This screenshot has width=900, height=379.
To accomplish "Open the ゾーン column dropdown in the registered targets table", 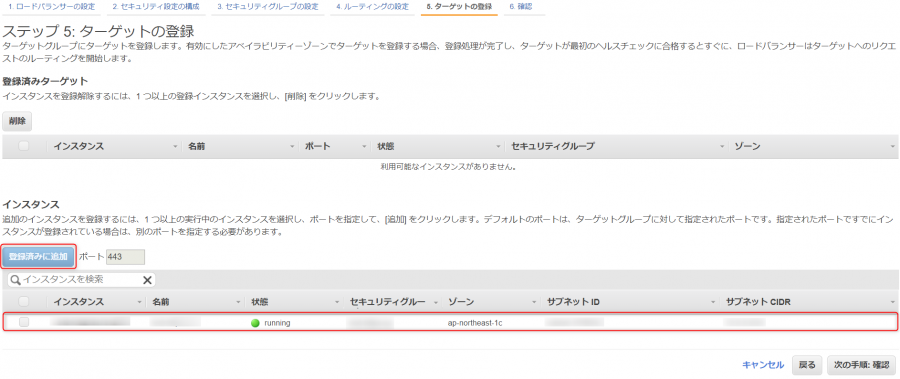I will pyautogui.click(x=893, y=147).
